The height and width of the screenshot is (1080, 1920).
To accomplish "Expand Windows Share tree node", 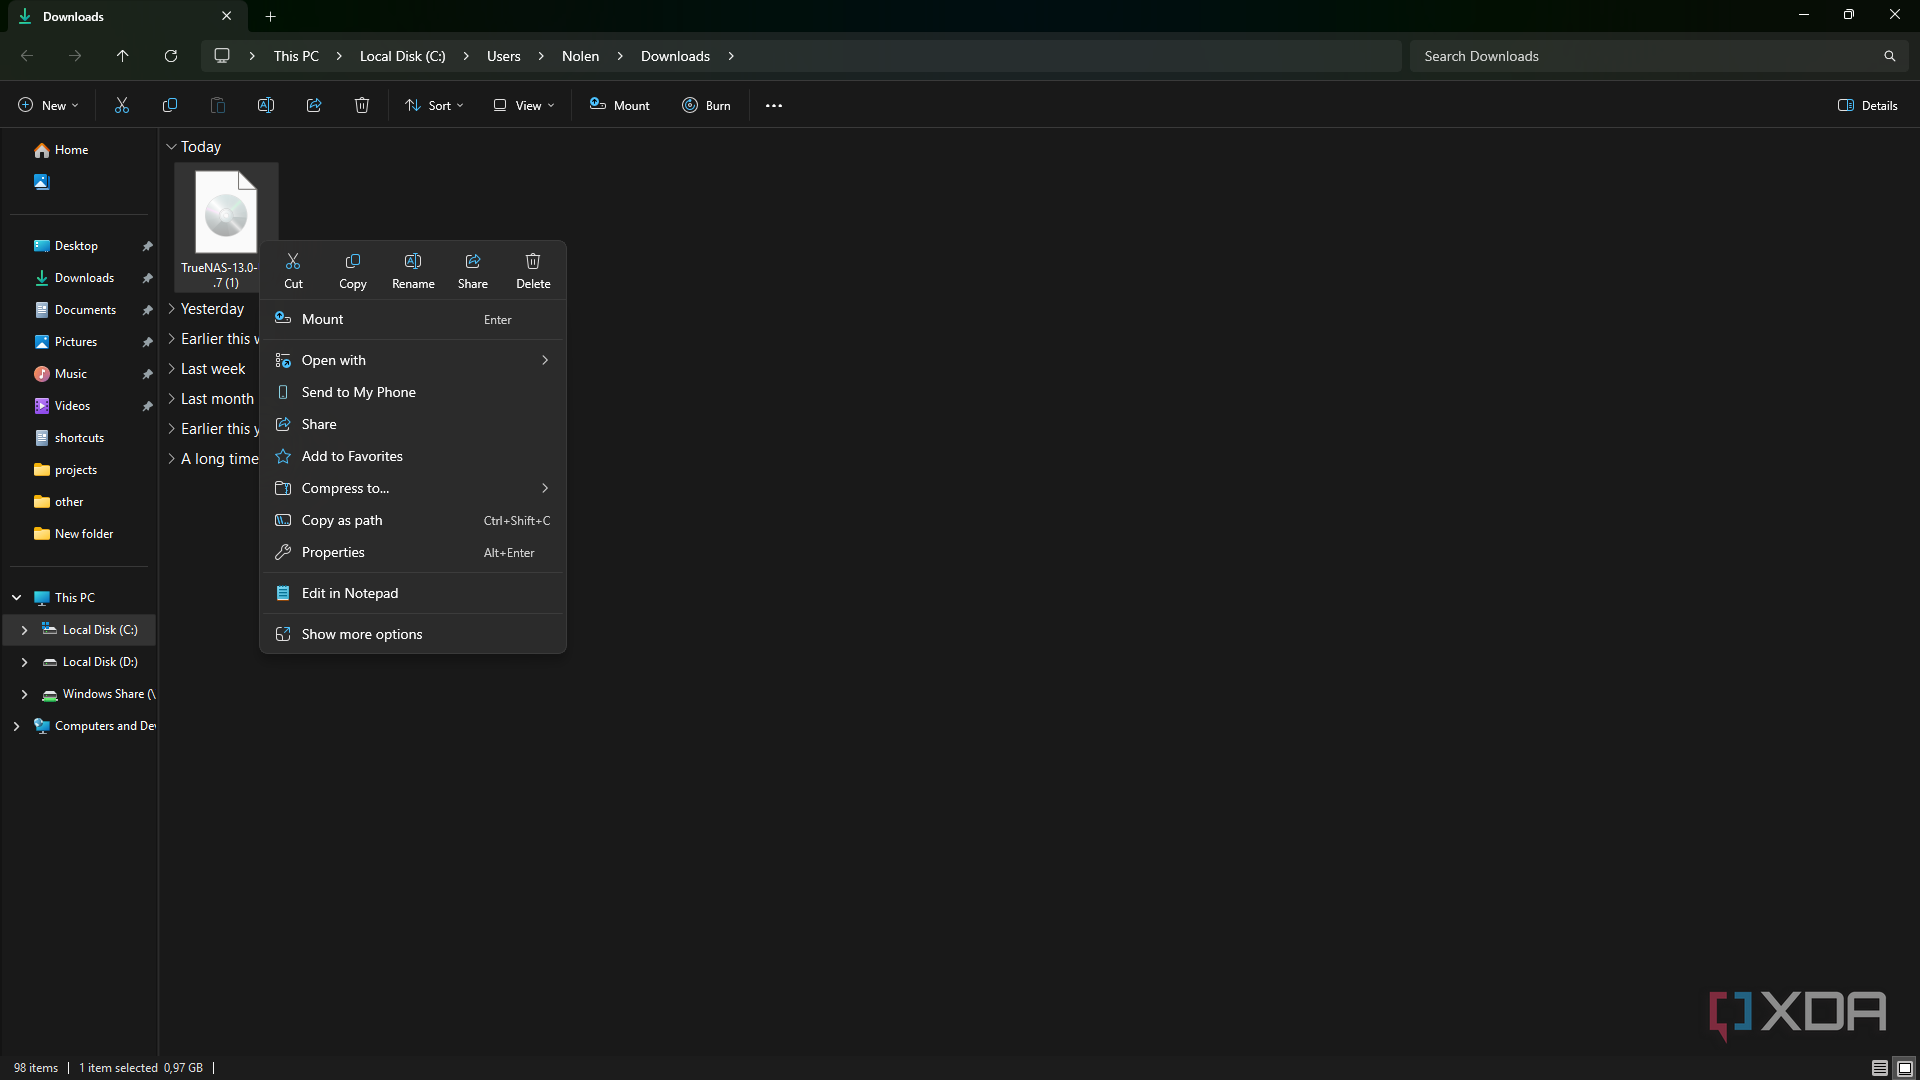I will [x=24, y=694].
